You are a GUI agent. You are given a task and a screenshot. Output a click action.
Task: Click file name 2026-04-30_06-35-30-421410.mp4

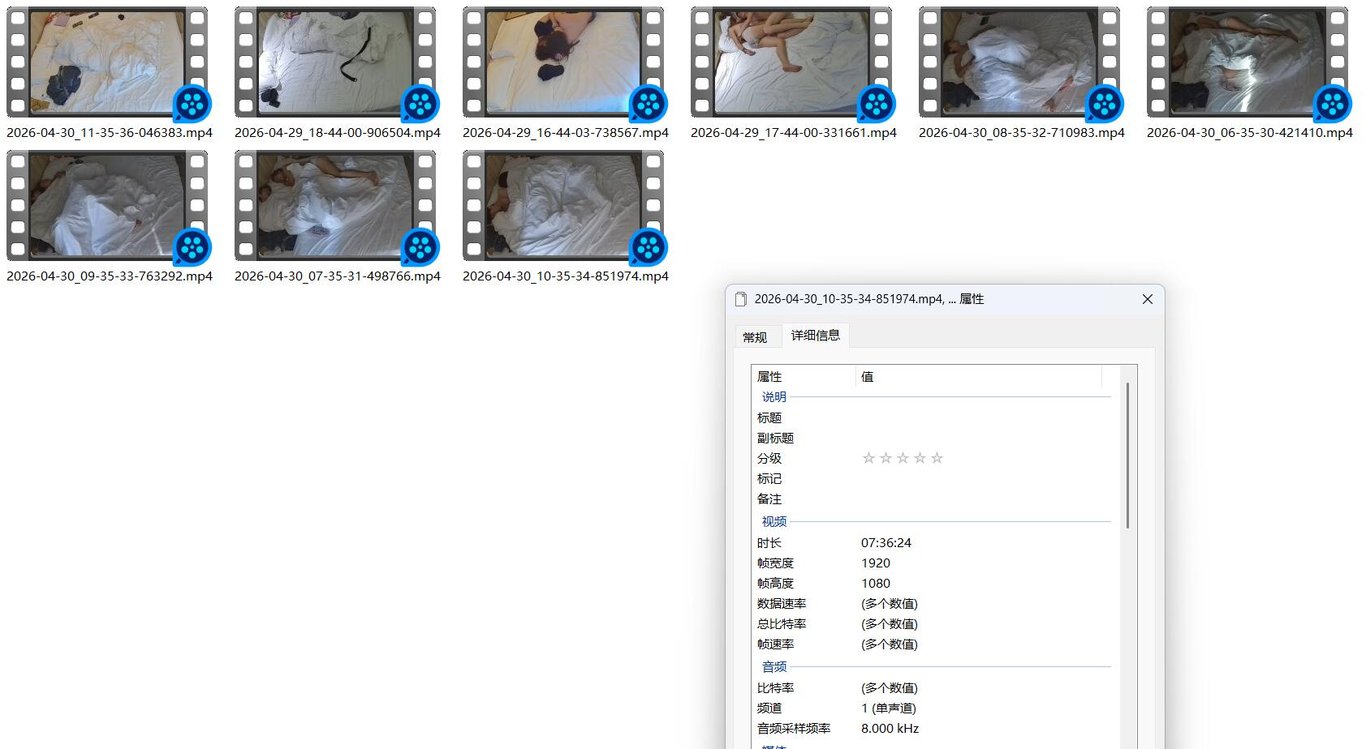[x=1250, y=132]
